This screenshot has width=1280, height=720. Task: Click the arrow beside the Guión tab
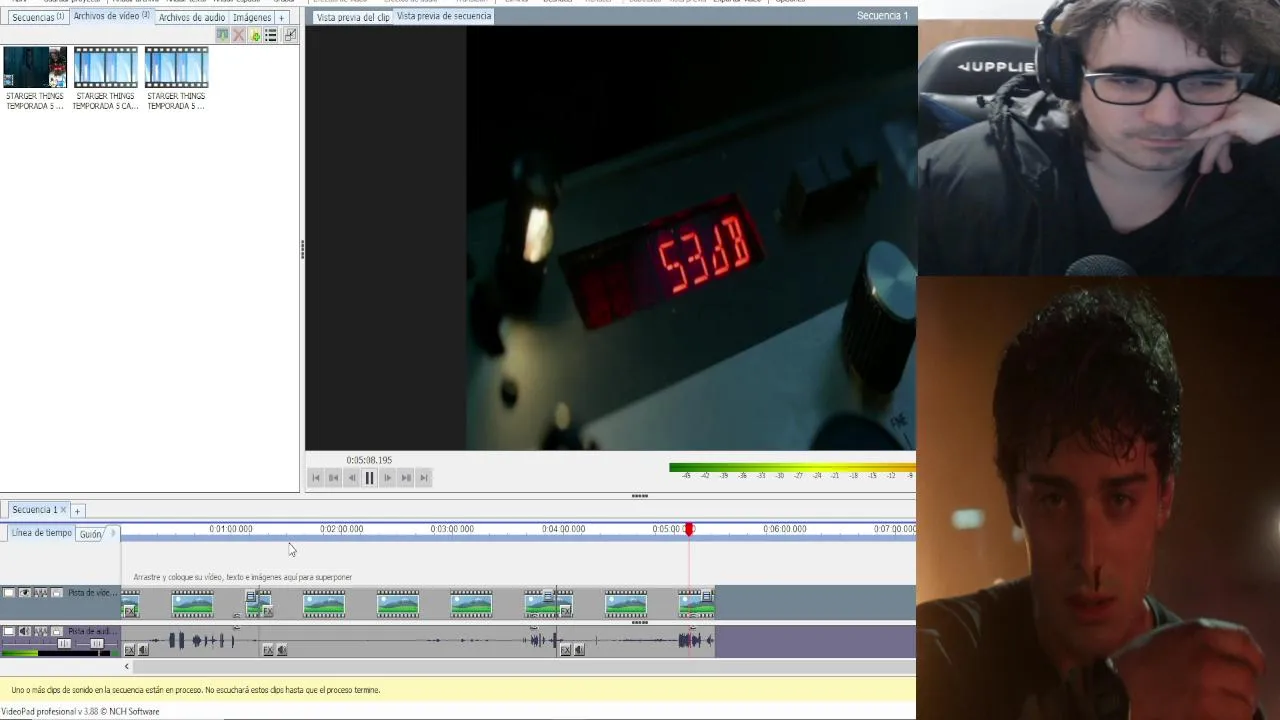tap(112, 533)
